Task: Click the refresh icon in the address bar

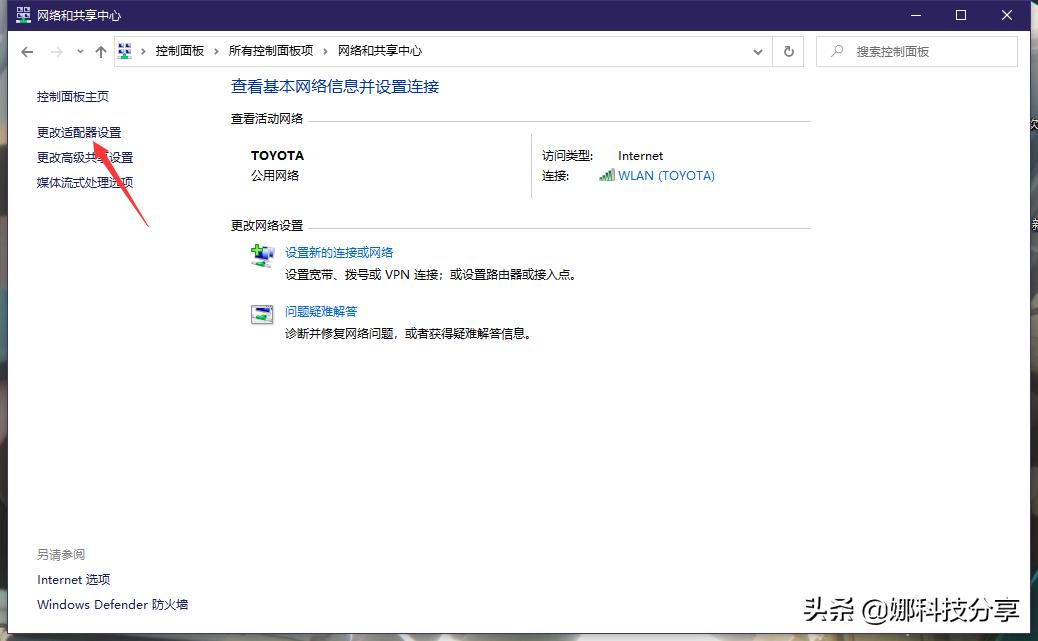Action: (788, 51)
